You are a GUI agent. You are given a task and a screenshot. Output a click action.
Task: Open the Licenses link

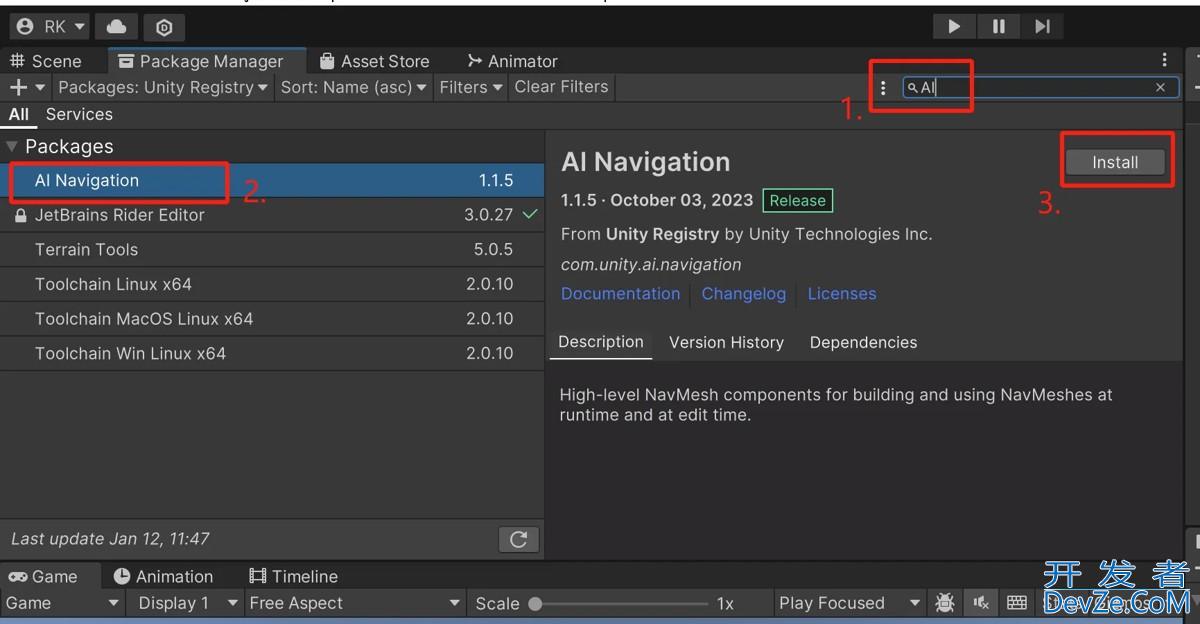coord(842,294)
